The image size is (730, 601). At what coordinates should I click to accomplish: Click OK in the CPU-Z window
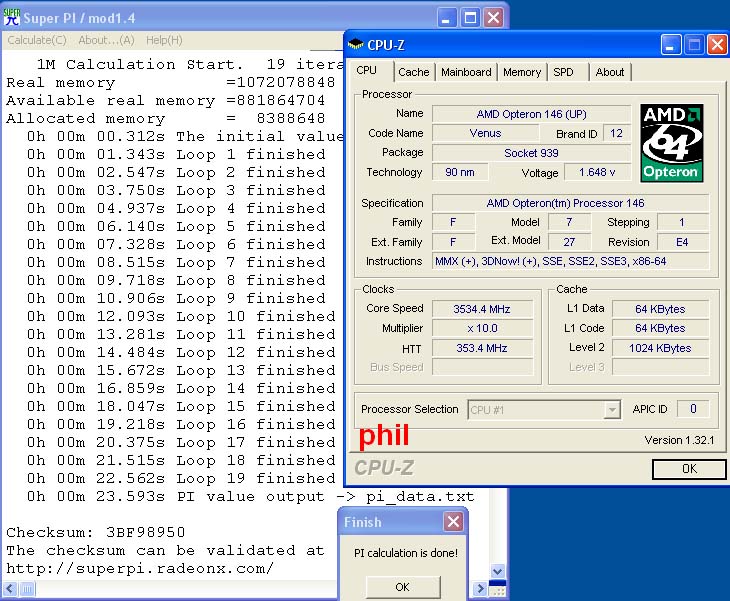(x=689, y=469)
